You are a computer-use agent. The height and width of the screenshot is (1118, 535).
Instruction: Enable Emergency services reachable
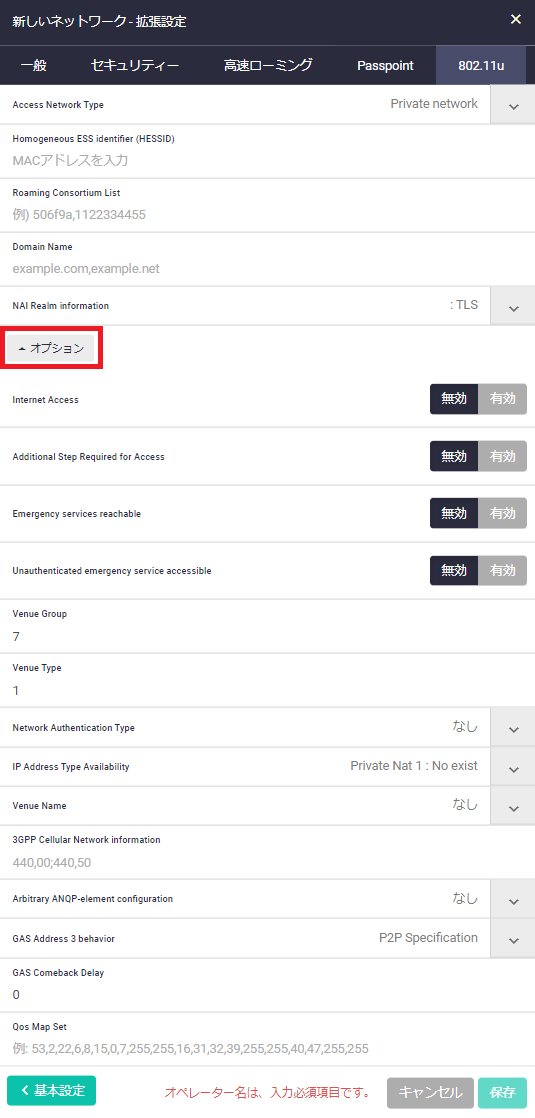click(502, 513)
